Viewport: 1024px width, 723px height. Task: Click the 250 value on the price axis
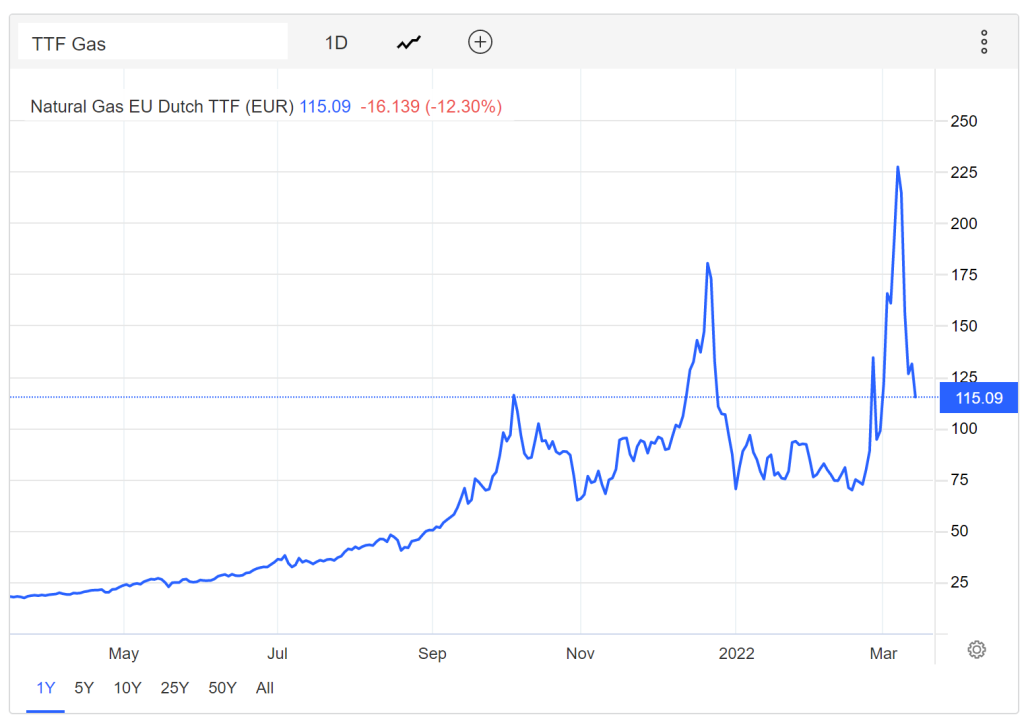[964, 121]
